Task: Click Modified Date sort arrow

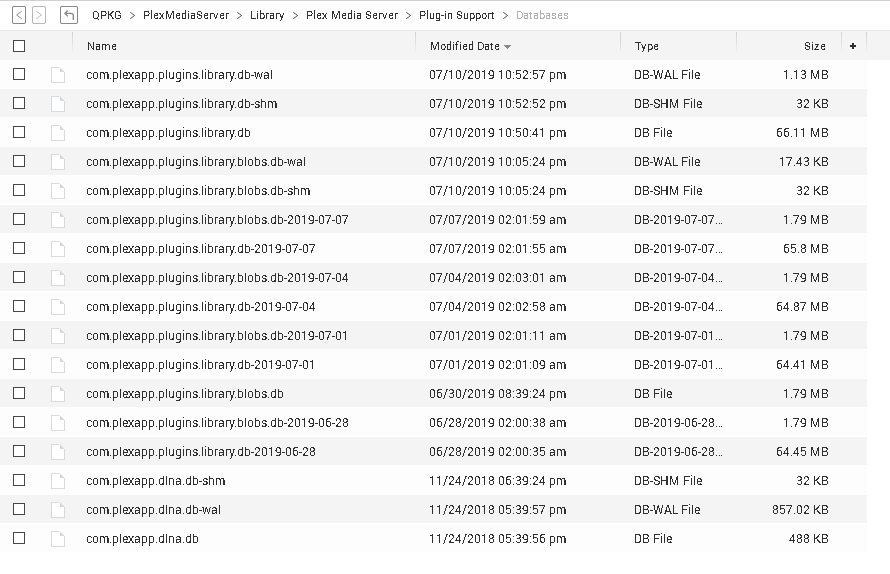Action: tap(508, 47)
